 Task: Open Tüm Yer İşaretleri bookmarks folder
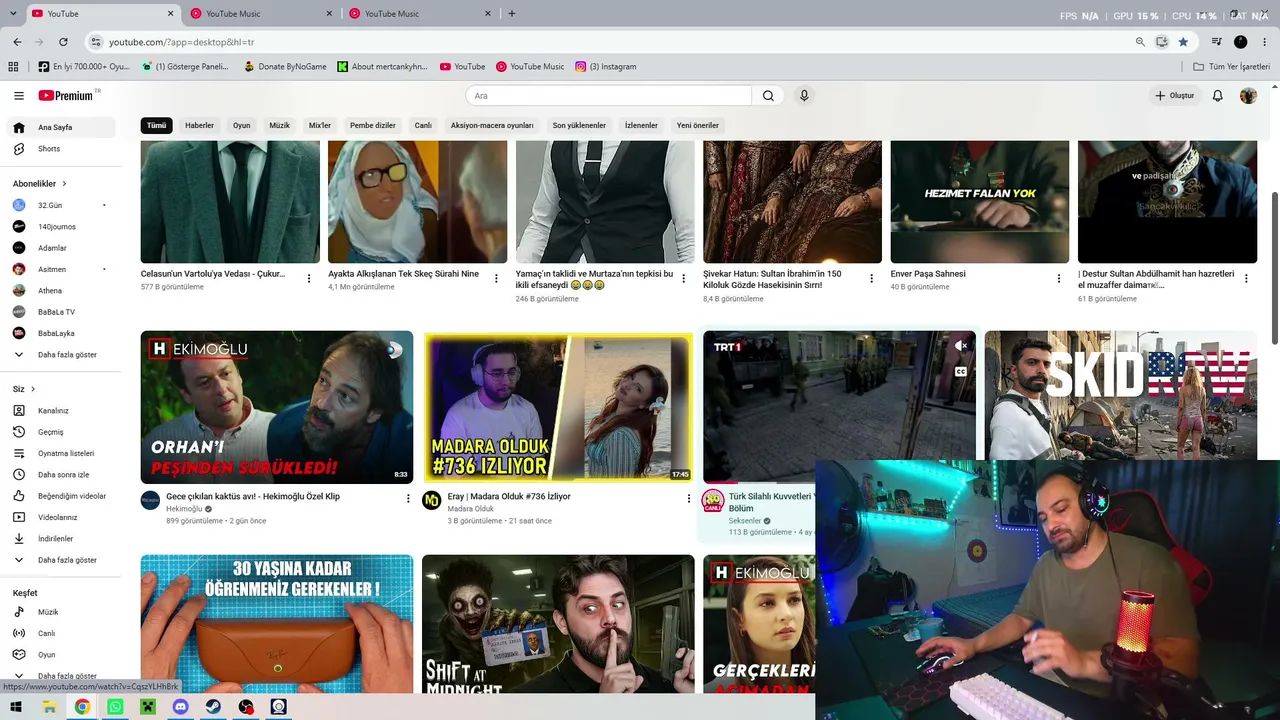(1232, 67)
